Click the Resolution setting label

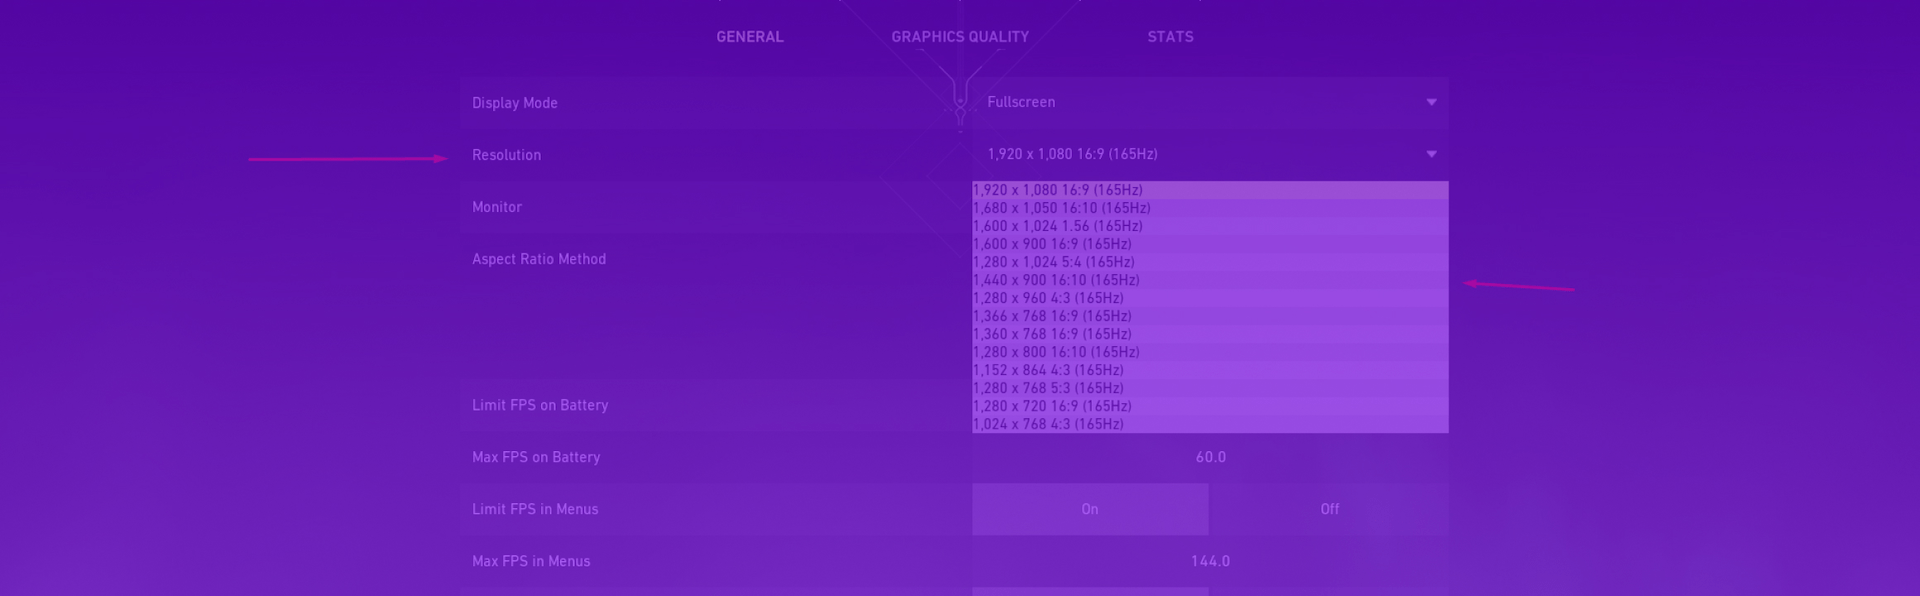506,155
